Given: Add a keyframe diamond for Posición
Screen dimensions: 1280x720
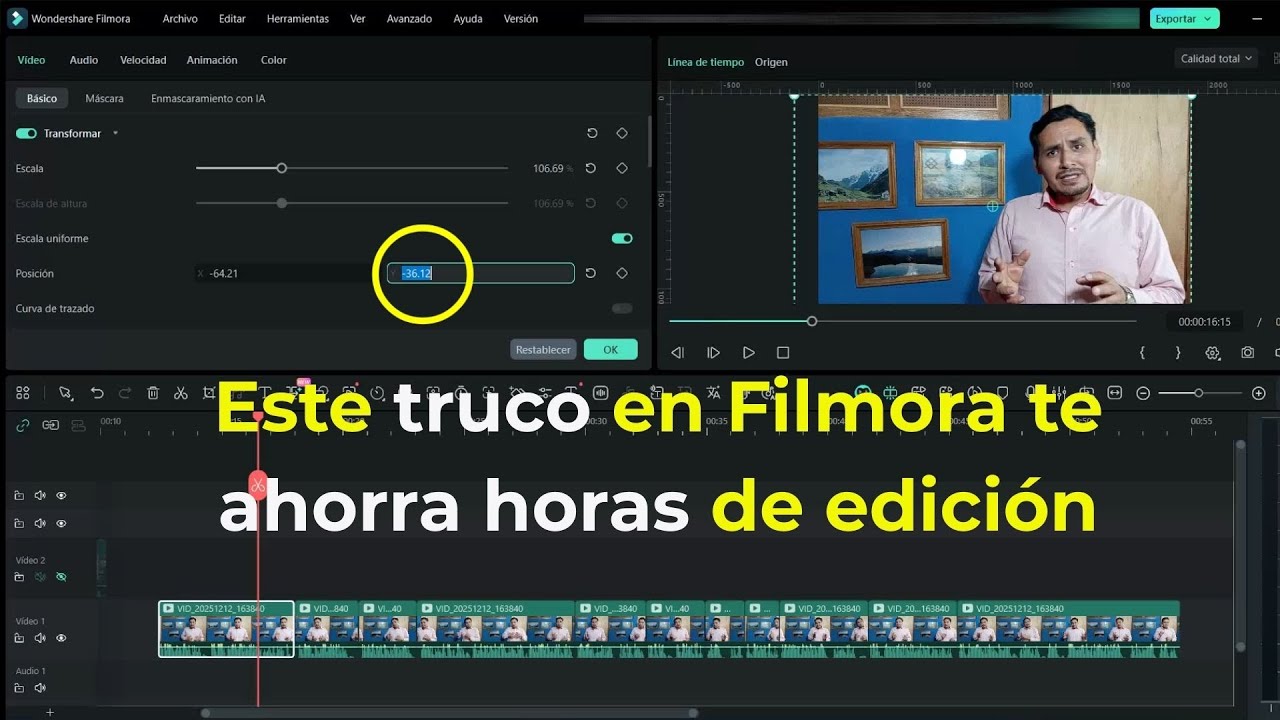Looking at the screenshot, I should coord(622,273).
